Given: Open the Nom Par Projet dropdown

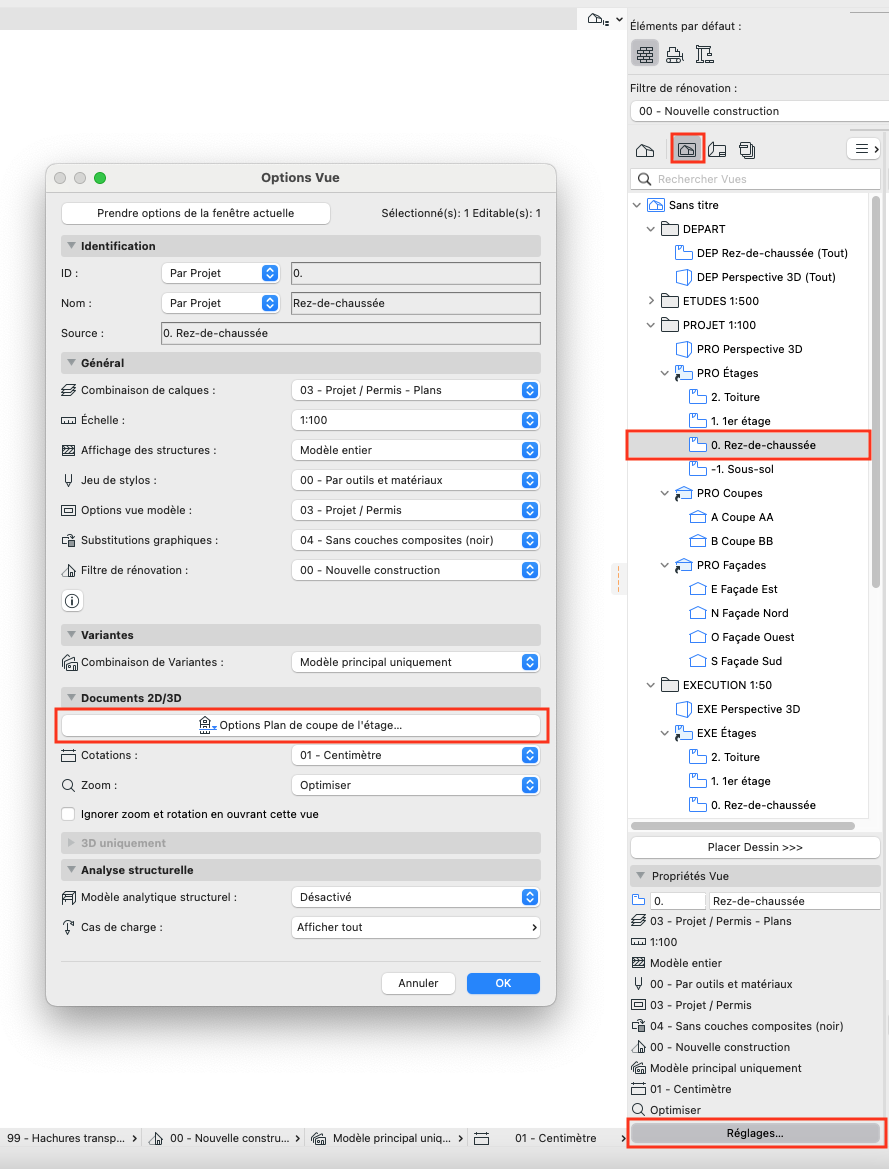Looking at the screenshot, I should click(220, 303).
